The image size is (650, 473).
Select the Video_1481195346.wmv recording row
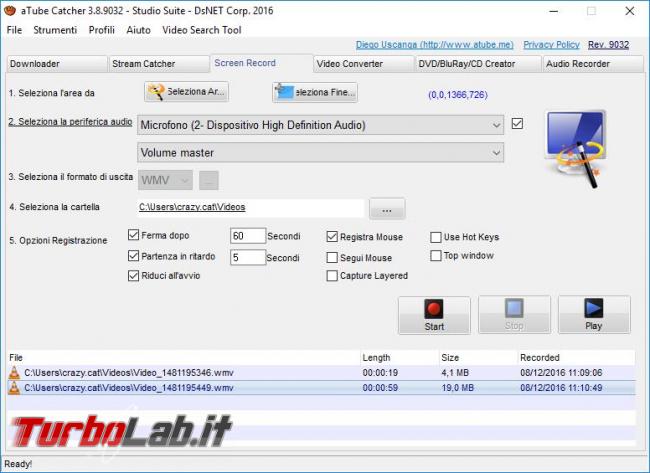321,373
